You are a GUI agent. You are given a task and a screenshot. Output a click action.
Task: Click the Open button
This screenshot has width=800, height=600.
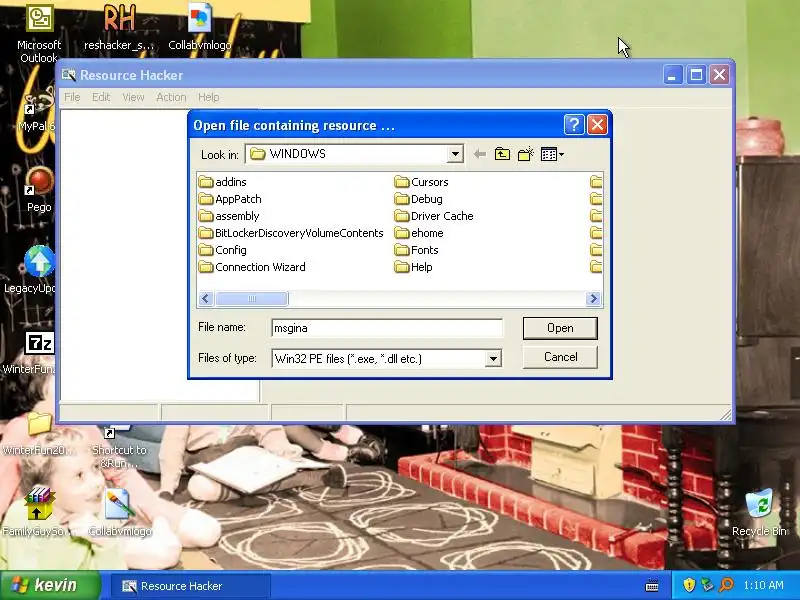click(560, 328)
